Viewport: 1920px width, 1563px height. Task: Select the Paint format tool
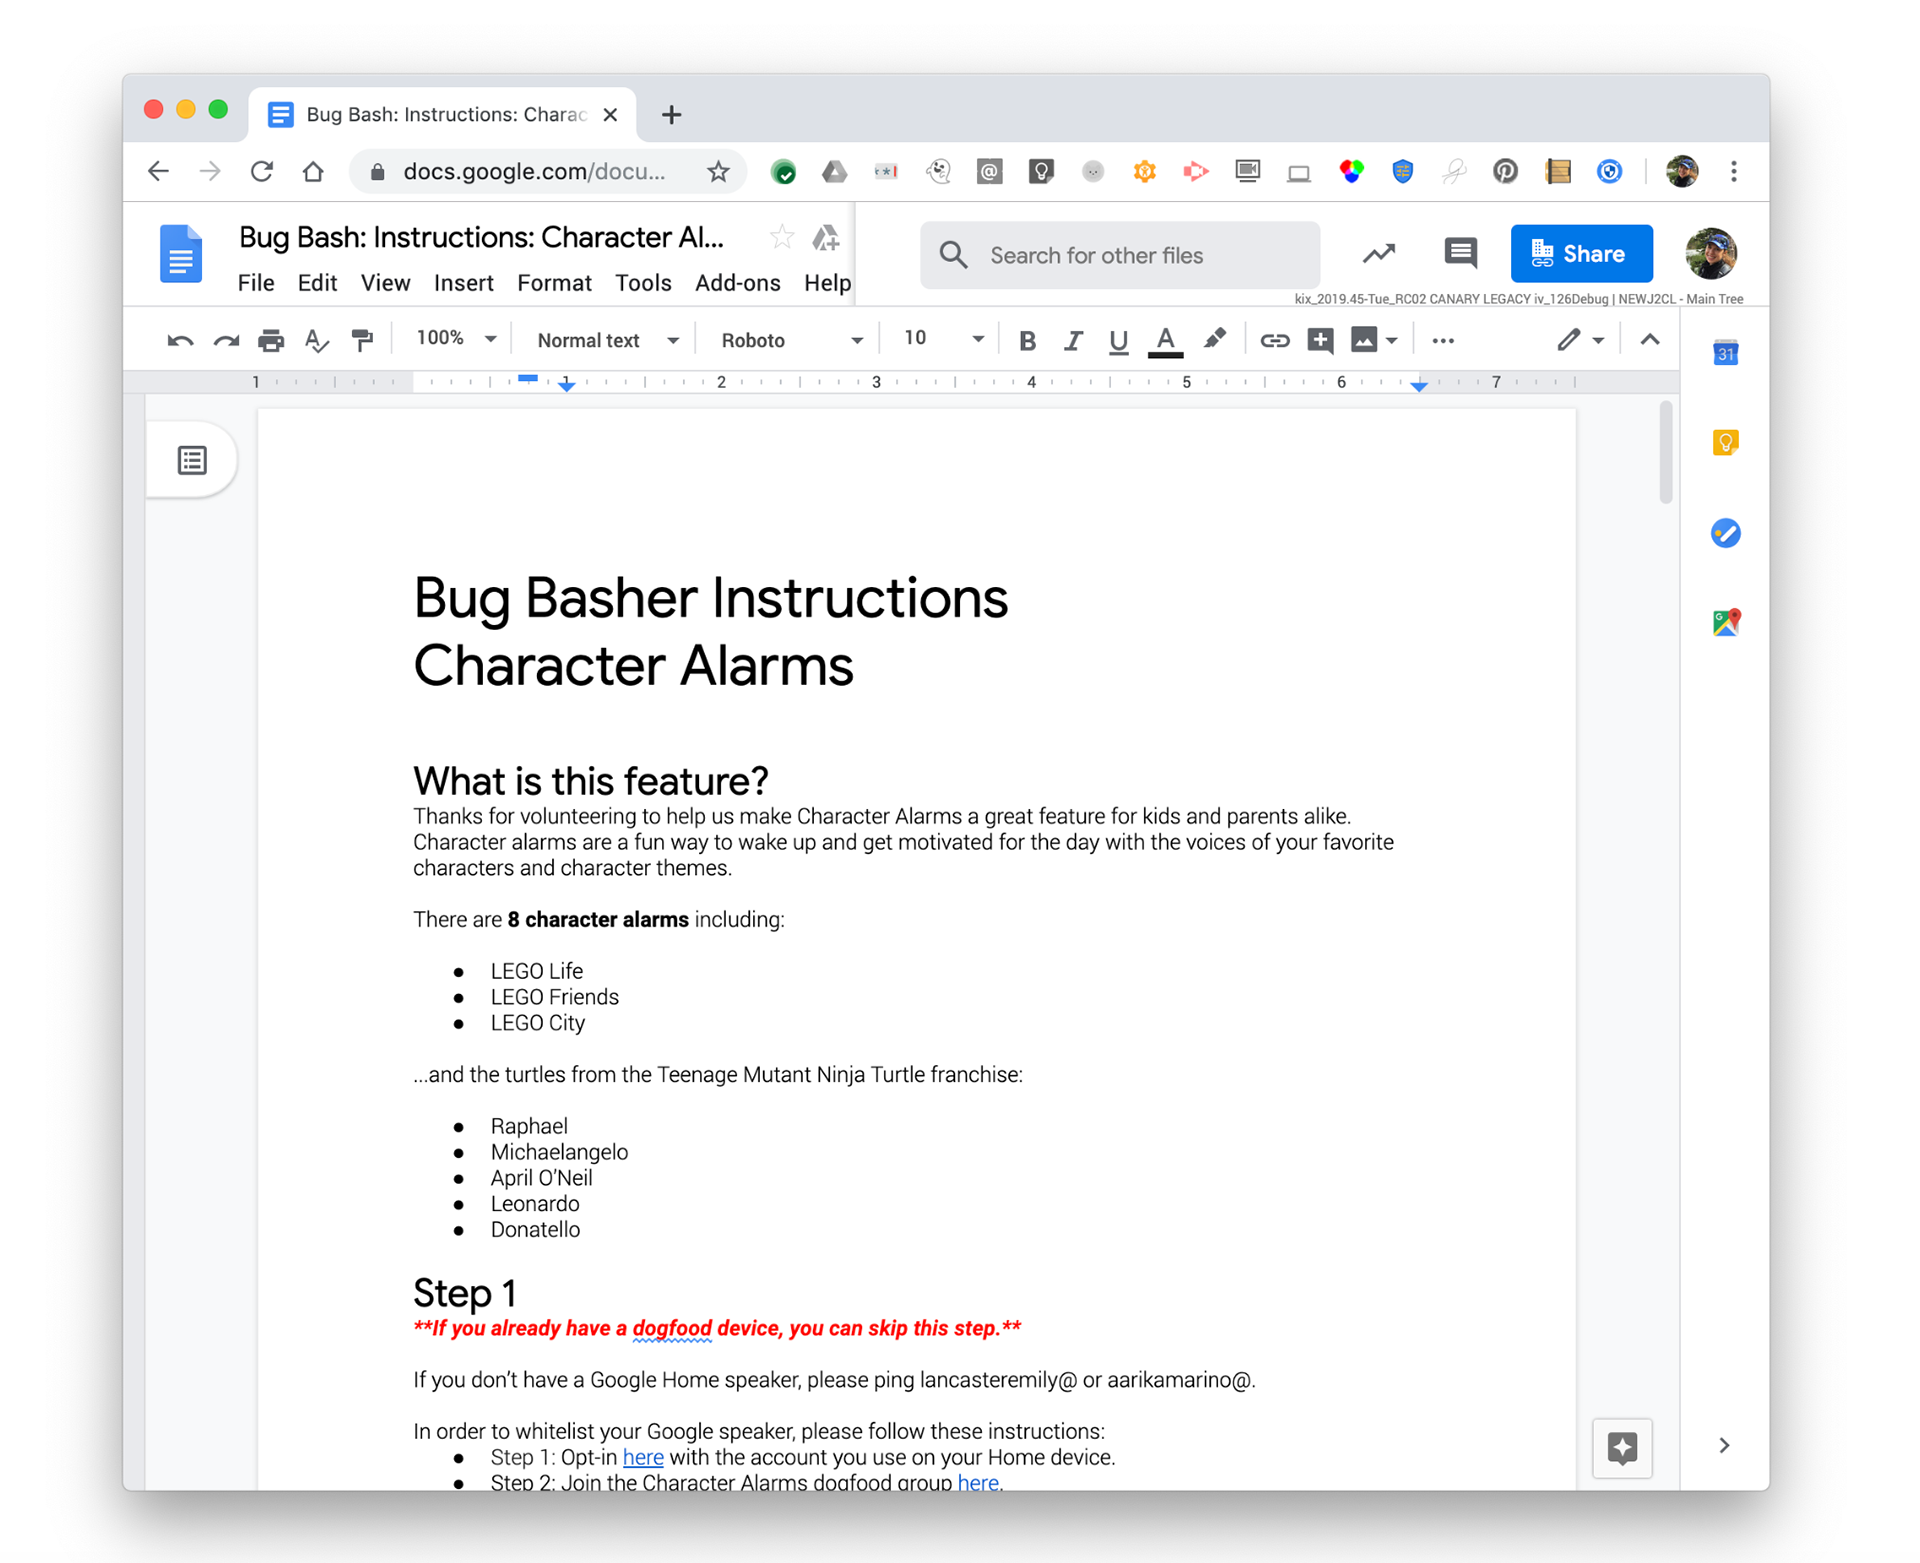[x=362, y=341]
